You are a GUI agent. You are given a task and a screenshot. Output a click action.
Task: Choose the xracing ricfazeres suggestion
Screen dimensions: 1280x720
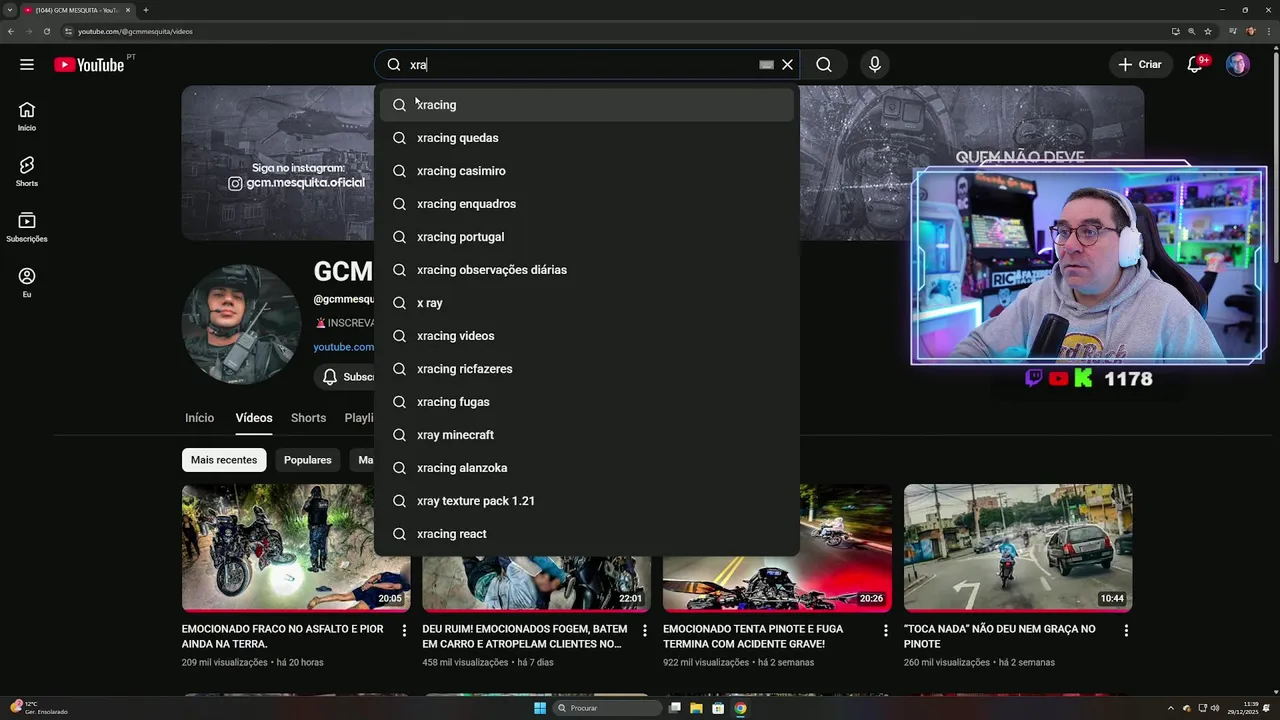coord(587,369)
